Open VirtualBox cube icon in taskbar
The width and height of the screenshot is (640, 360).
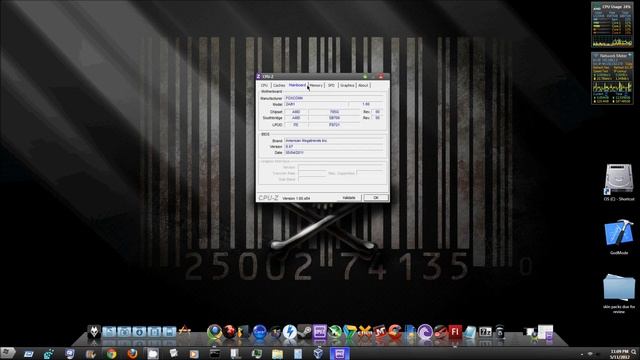pos(318,353)
